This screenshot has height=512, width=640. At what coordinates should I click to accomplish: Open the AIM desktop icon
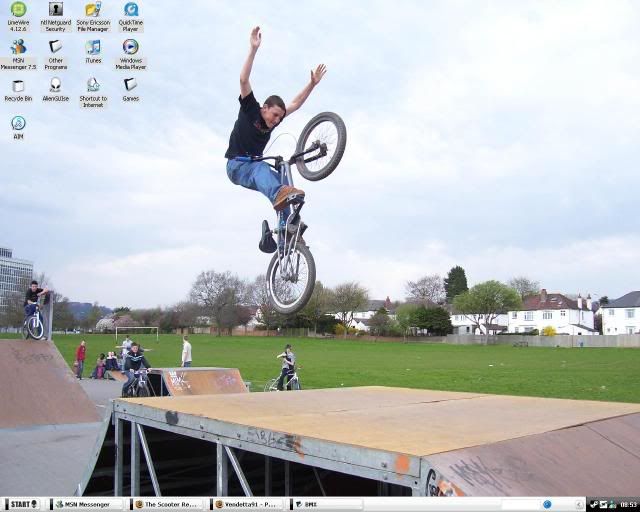point(18,128)
